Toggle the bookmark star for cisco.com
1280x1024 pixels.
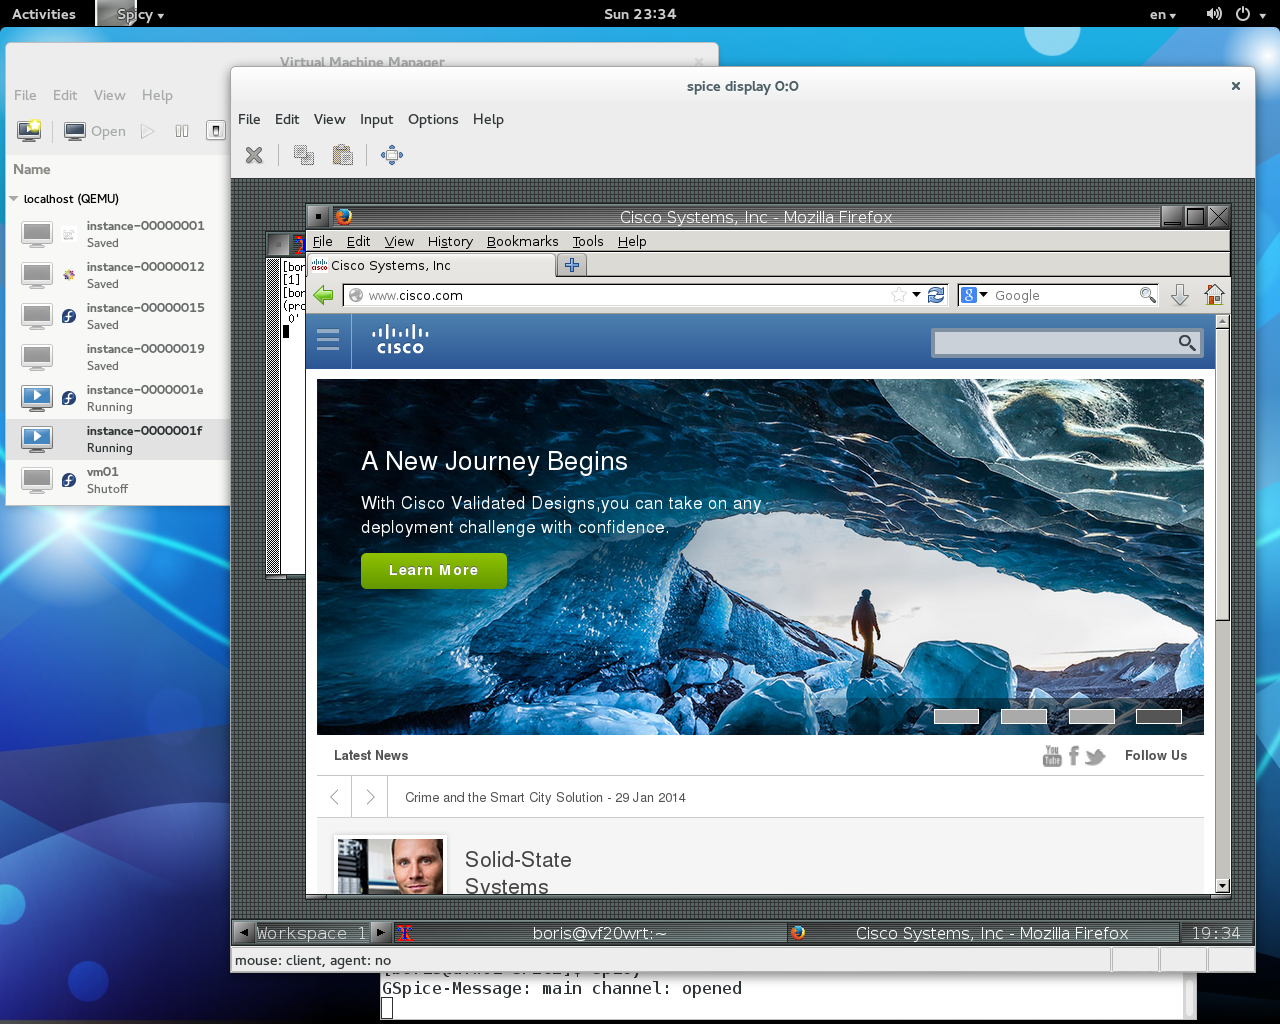coord(899,294)
